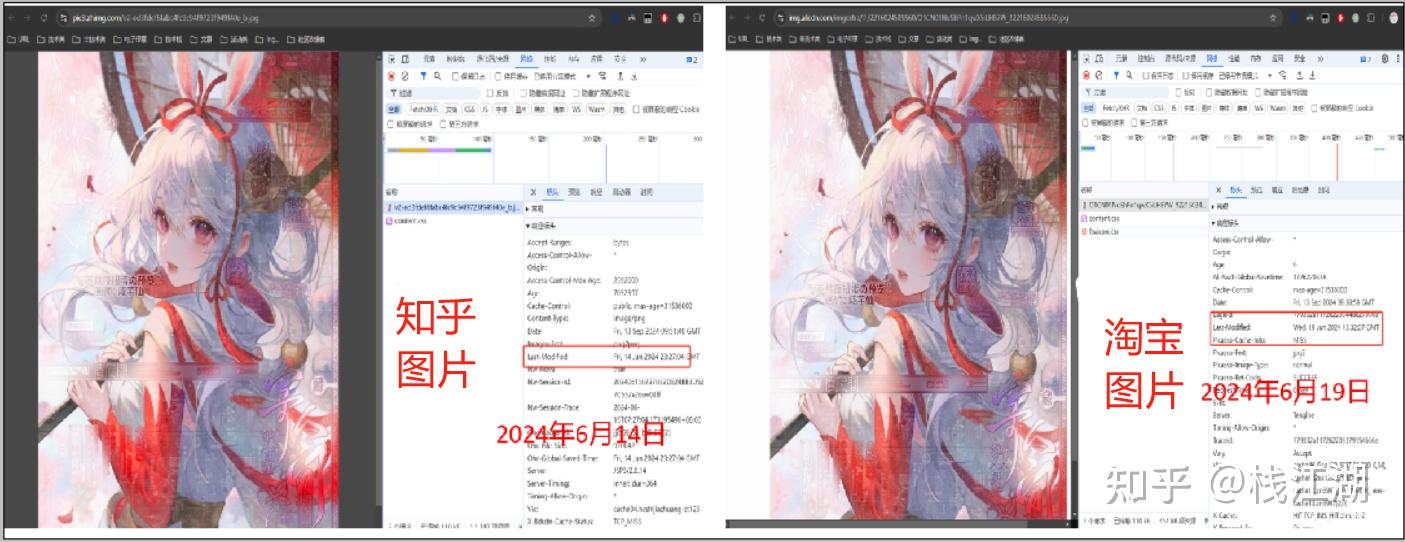Filter by Fetch/XHR in left DevTools

pyautogui.click(x=424, y=109)
